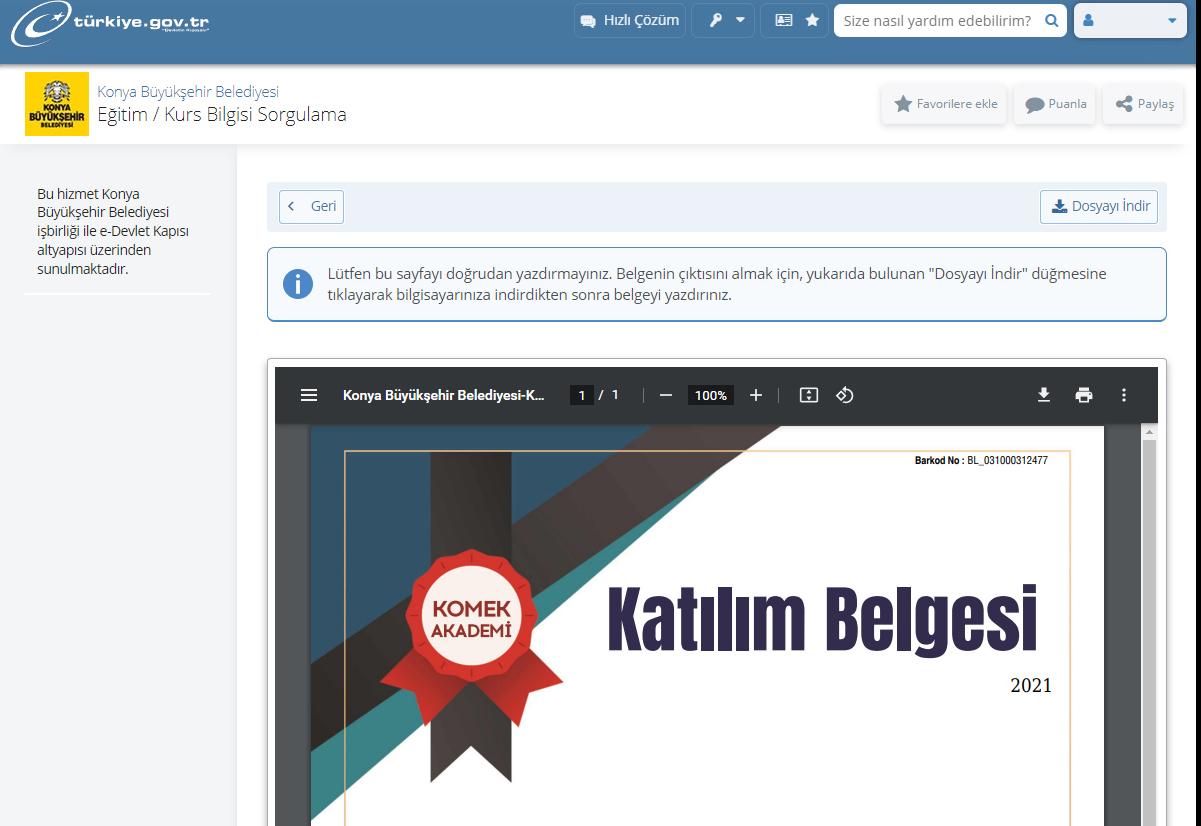Click the PDF title 'Konya Büyükşehir Belediyesi-K...'
This screenshot has width=1201, height=826.
coord(444,395)
